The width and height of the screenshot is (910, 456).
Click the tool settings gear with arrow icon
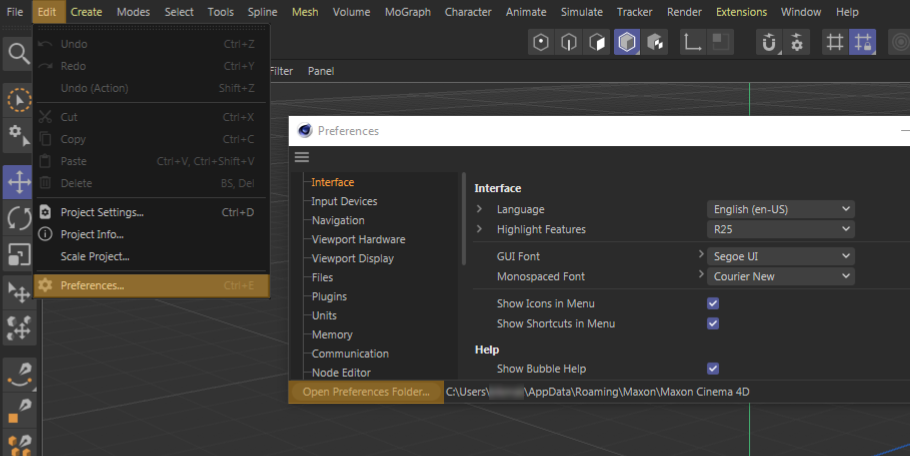pos(18,135)
